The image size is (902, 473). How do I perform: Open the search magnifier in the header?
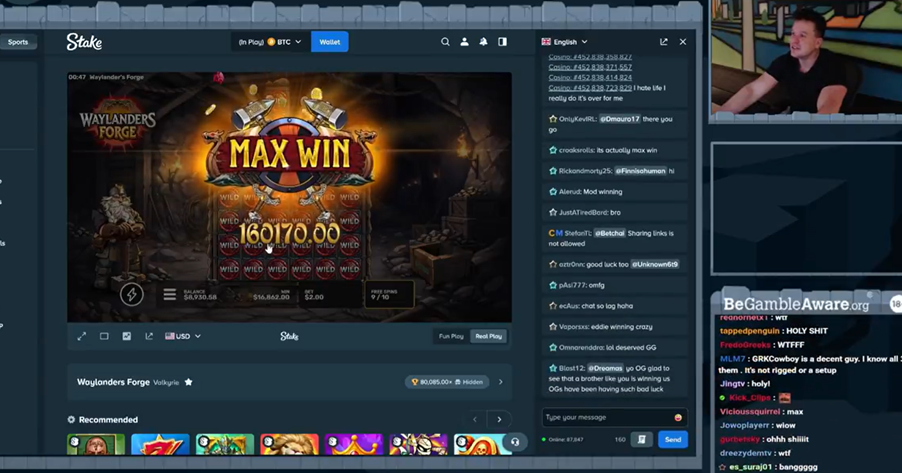(445, 42)
